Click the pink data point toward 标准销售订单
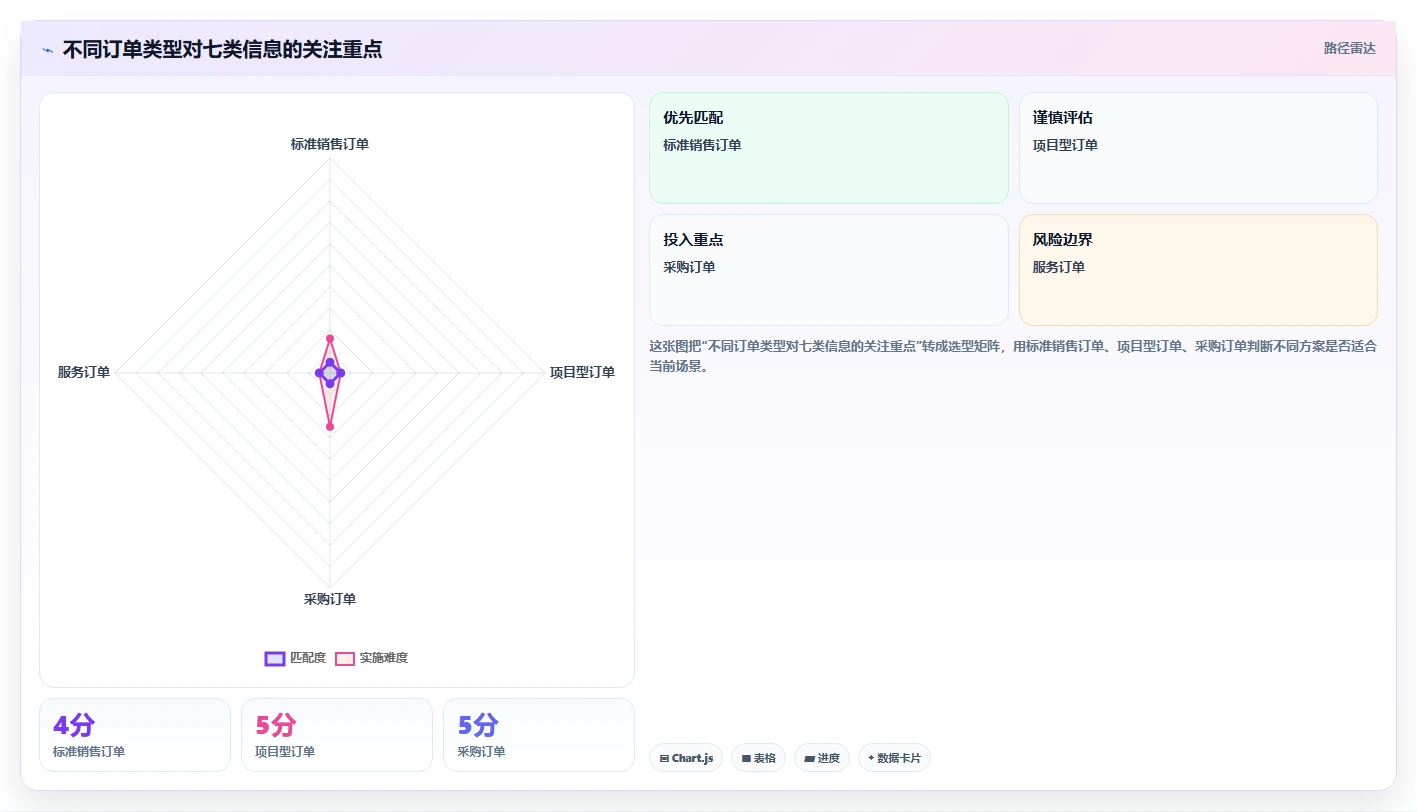This screenshot has height=812, width=1417. click(x=330, y=338)
